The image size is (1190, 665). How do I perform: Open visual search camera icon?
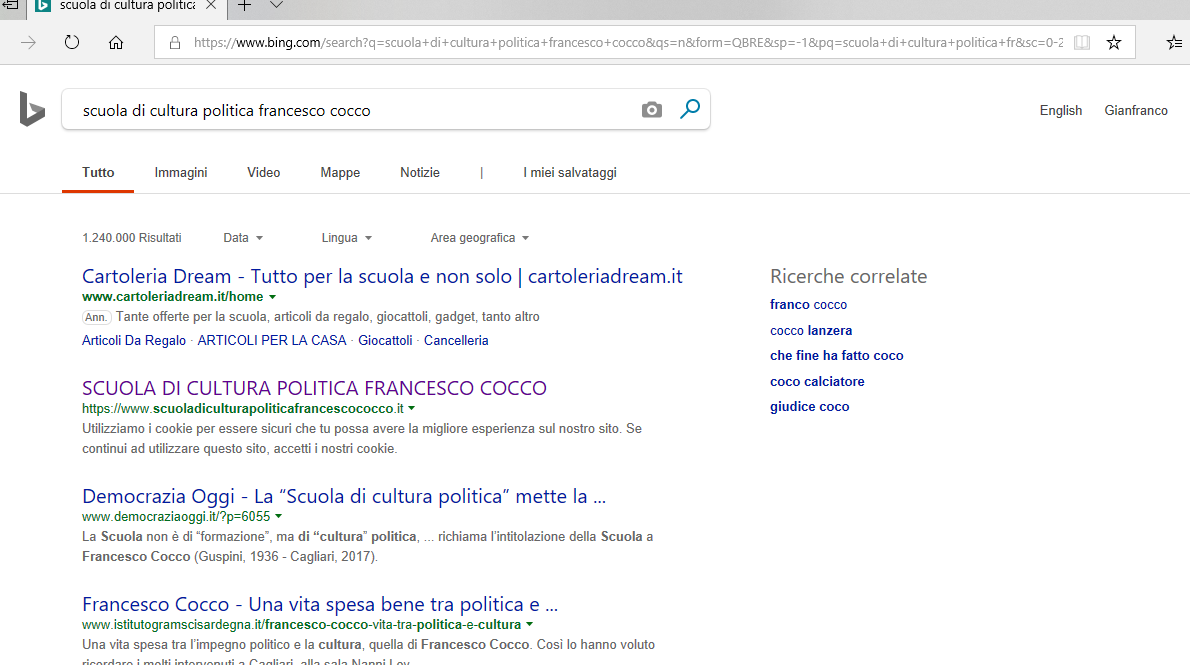(x=651, y=110)
